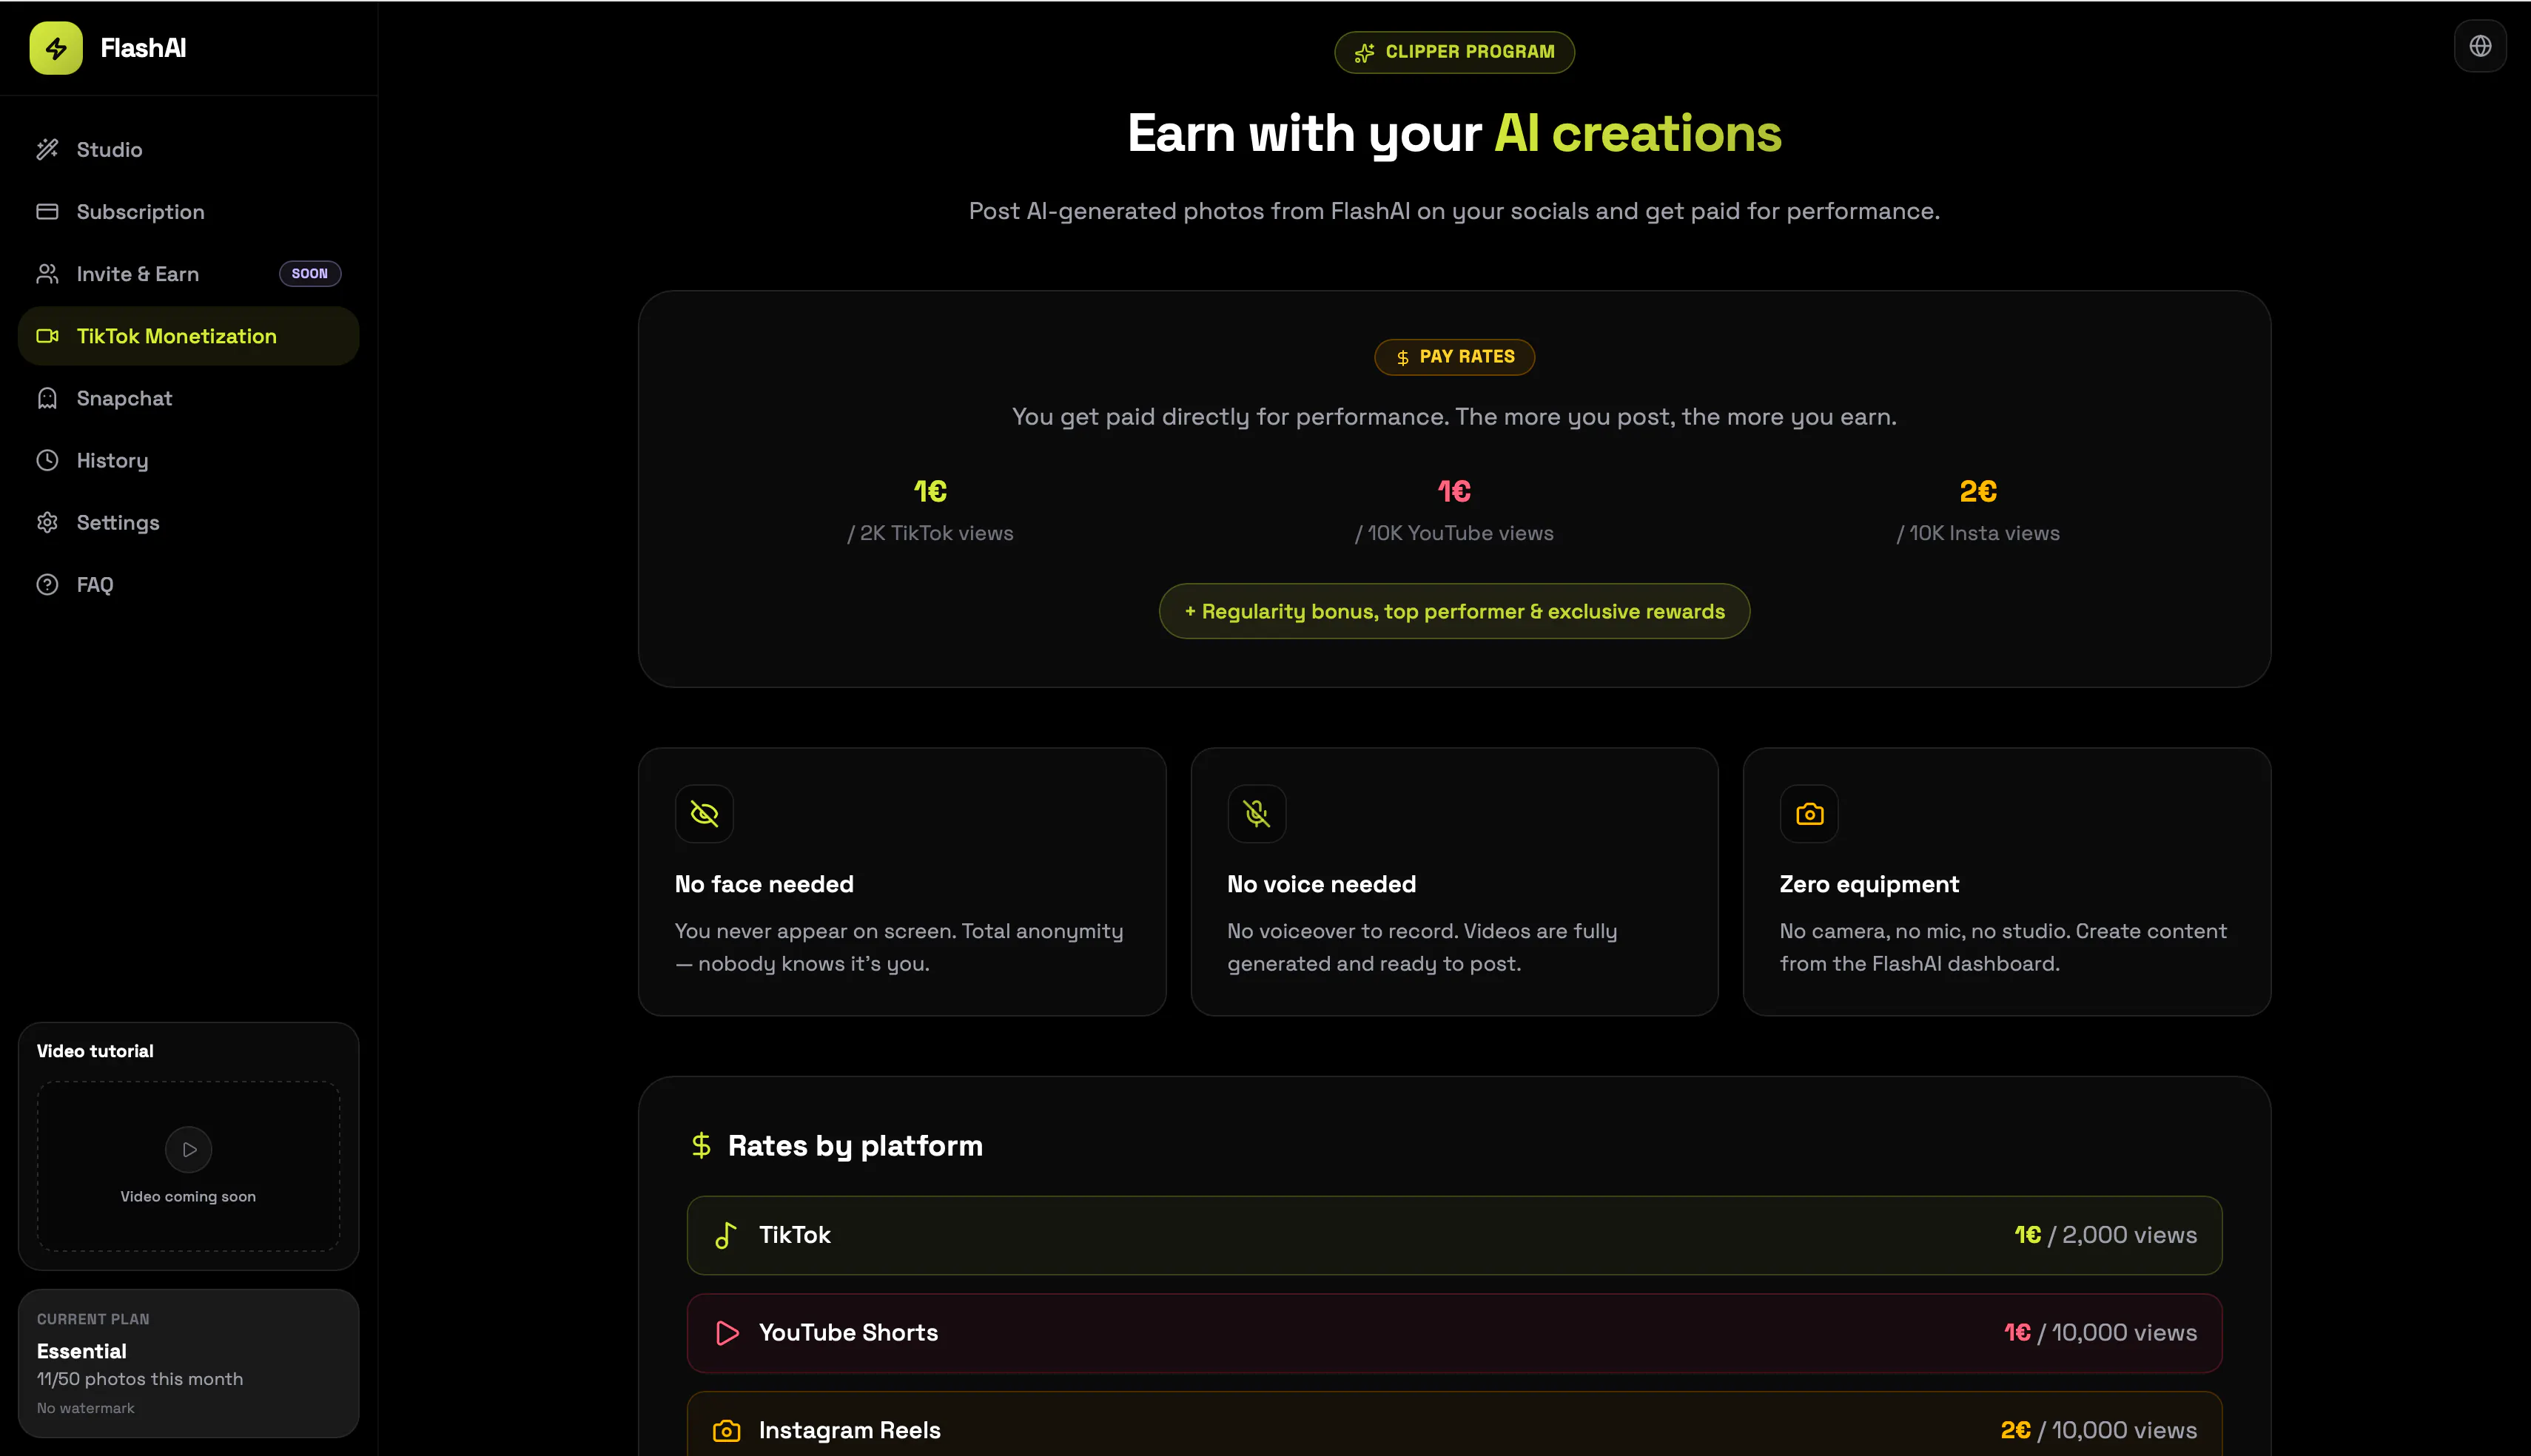Click the Clipper Program badge
2531x1456 pixels.
point(1454,52)
